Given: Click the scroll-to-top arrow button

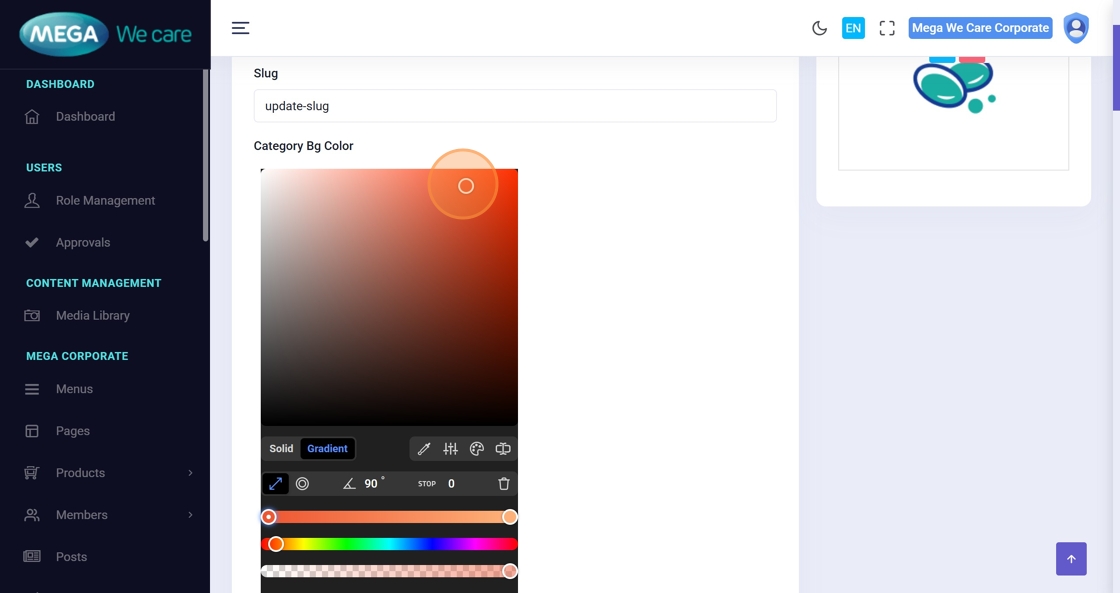Looking at the screenshot, I should coord(1071,559).
